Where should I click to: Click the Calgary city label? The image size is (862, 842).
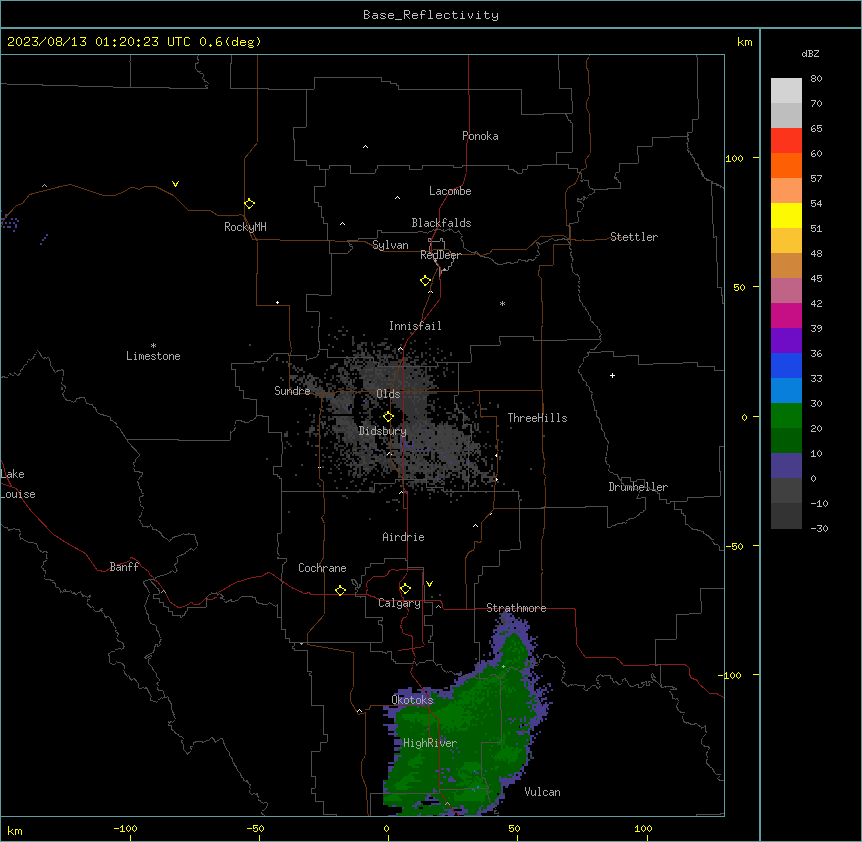tap(399, 603)
